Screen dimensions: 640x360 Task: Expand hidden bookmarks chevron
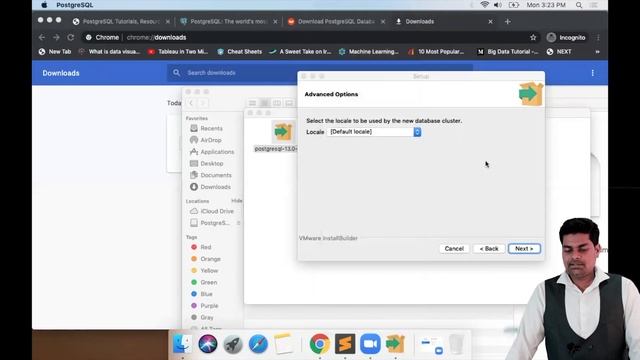(x=598, y=52)
